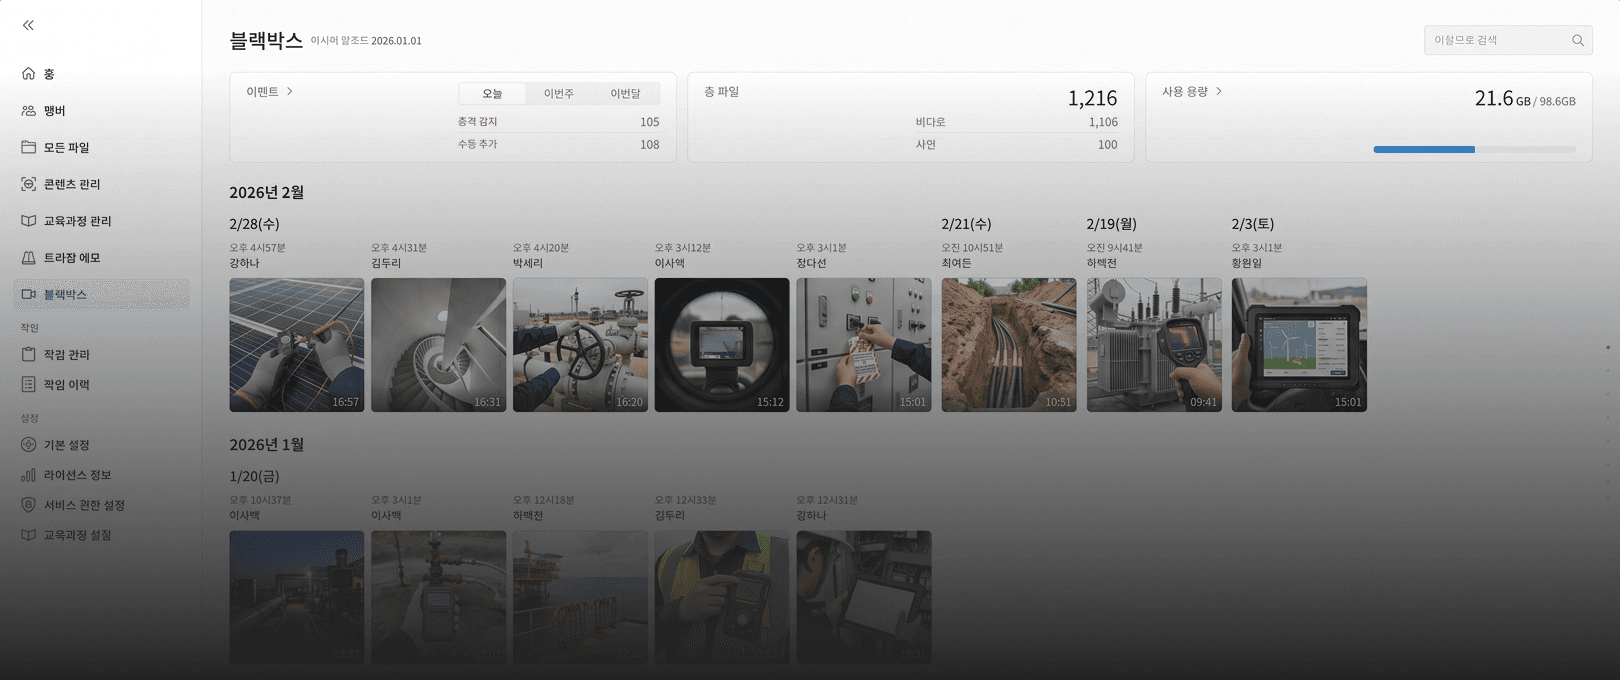Select the 오늘 segment toggle
Viewport: 1620px width, 680px height.
(x=492, y=93)
